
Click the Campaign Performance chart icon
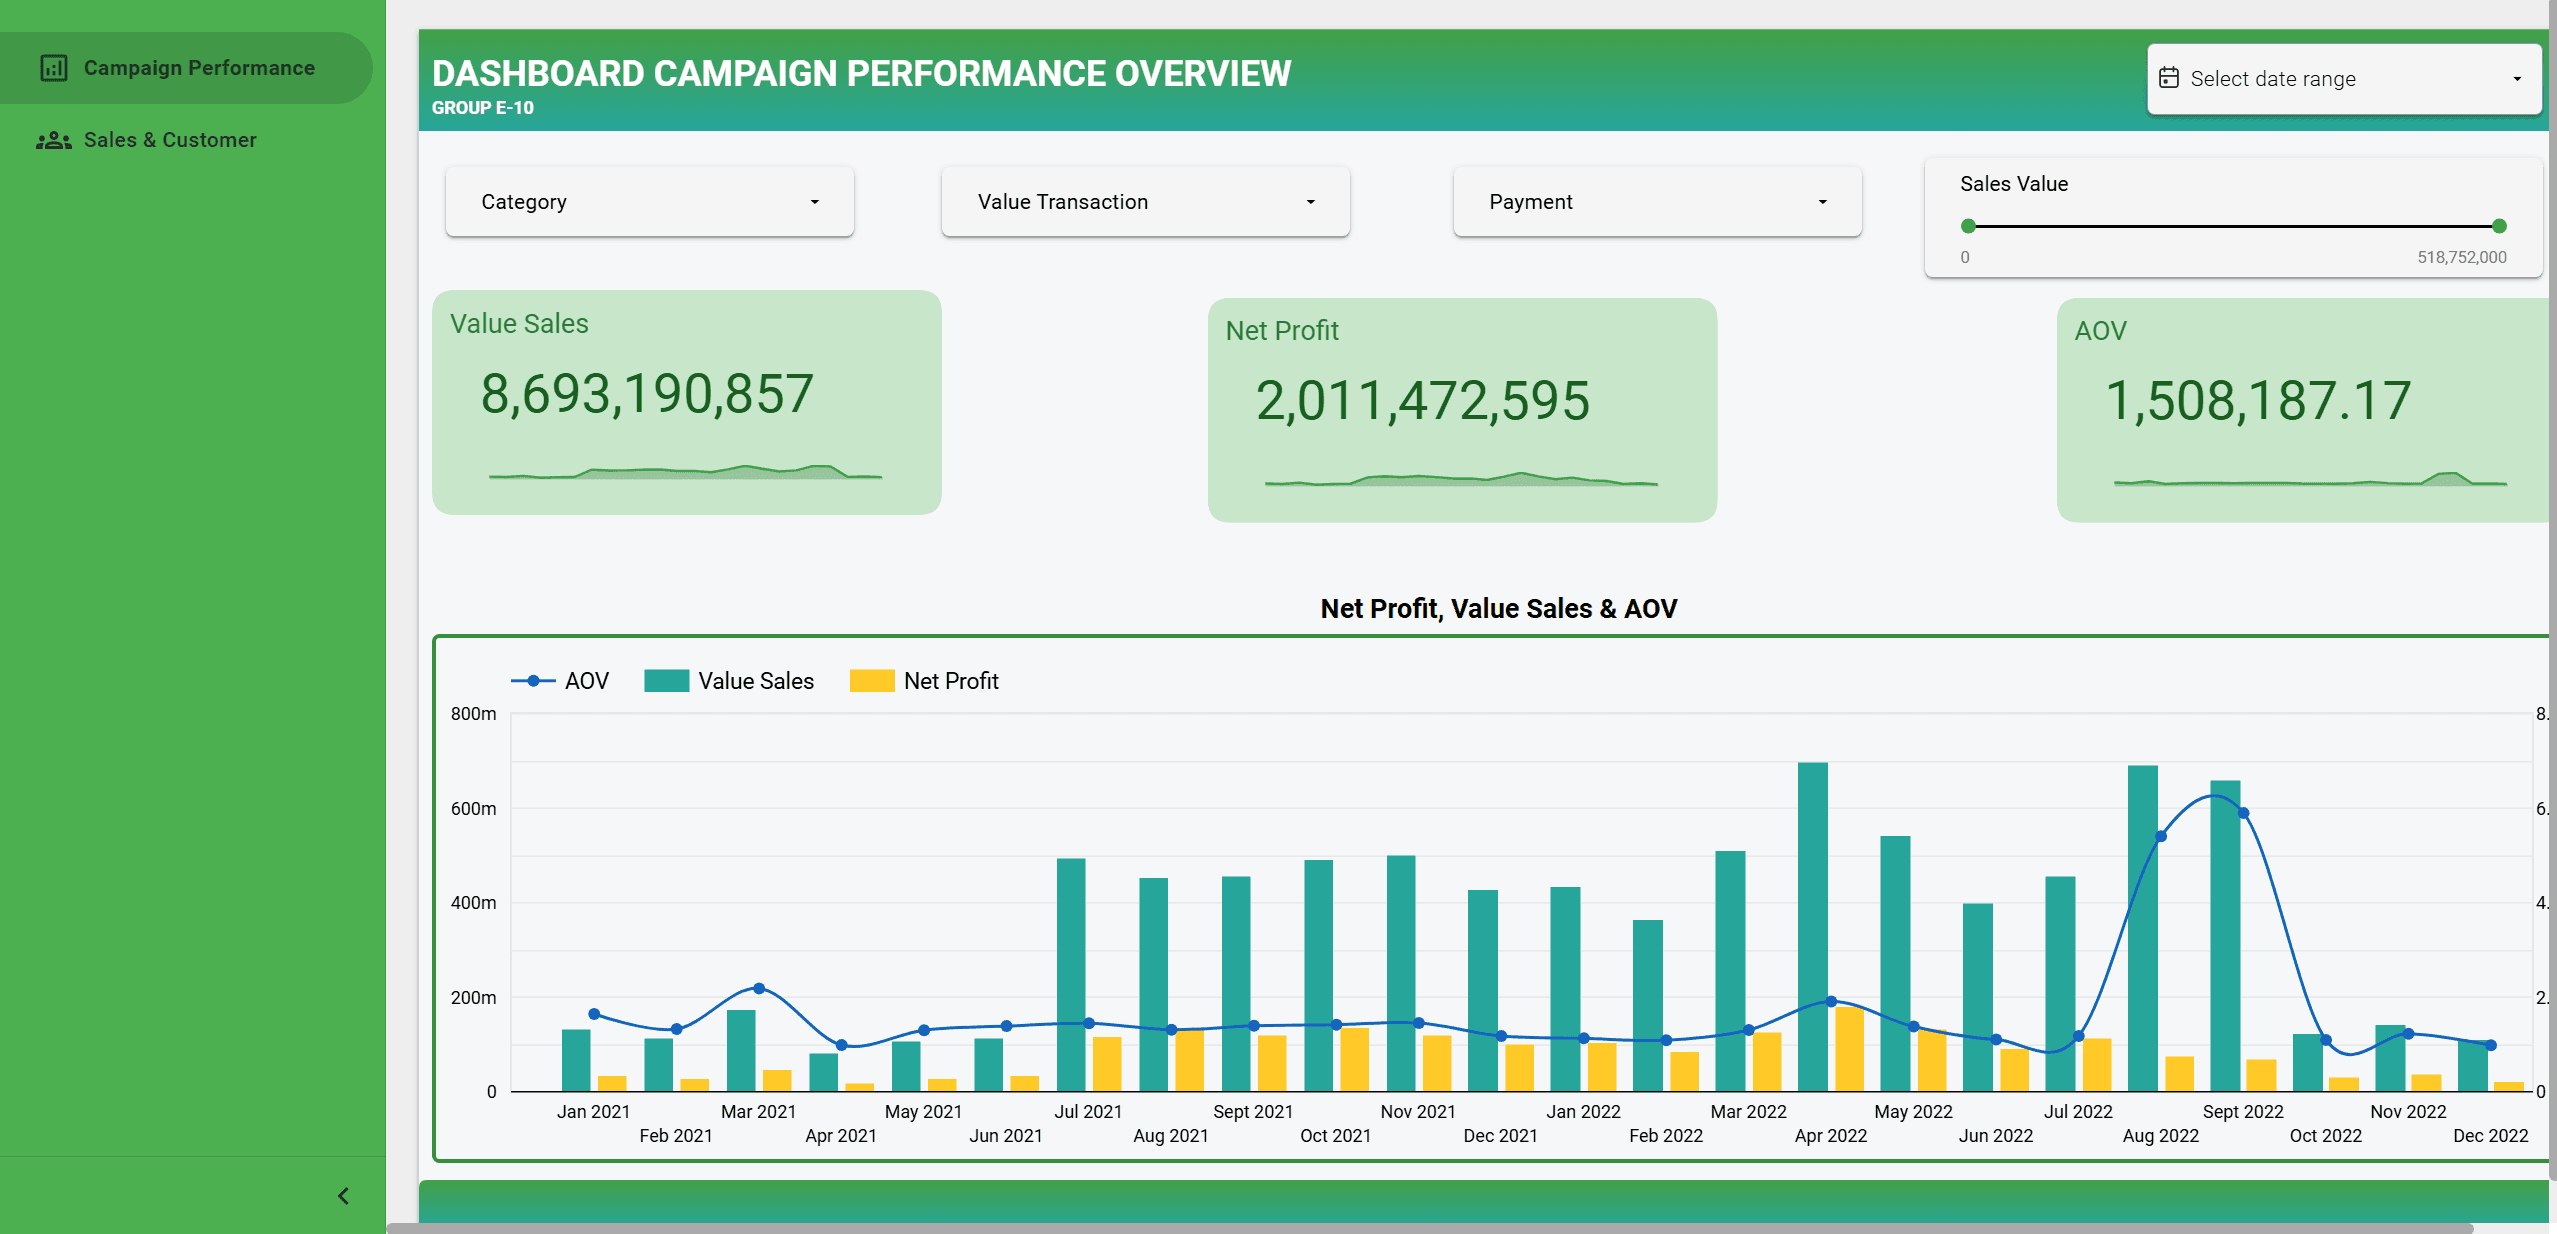tap(54, 68)
